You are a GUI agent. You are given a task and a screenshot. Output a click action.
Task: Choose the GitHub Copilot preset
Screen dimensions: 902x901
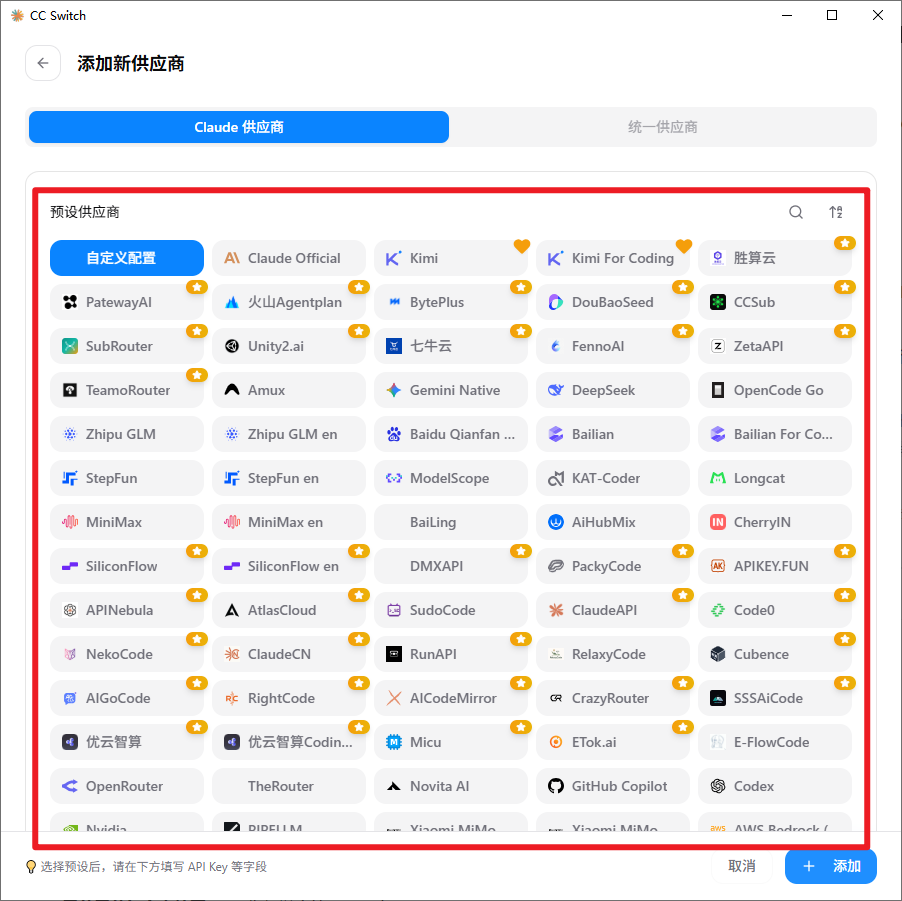pyautogui.click(x=613, y=787)
